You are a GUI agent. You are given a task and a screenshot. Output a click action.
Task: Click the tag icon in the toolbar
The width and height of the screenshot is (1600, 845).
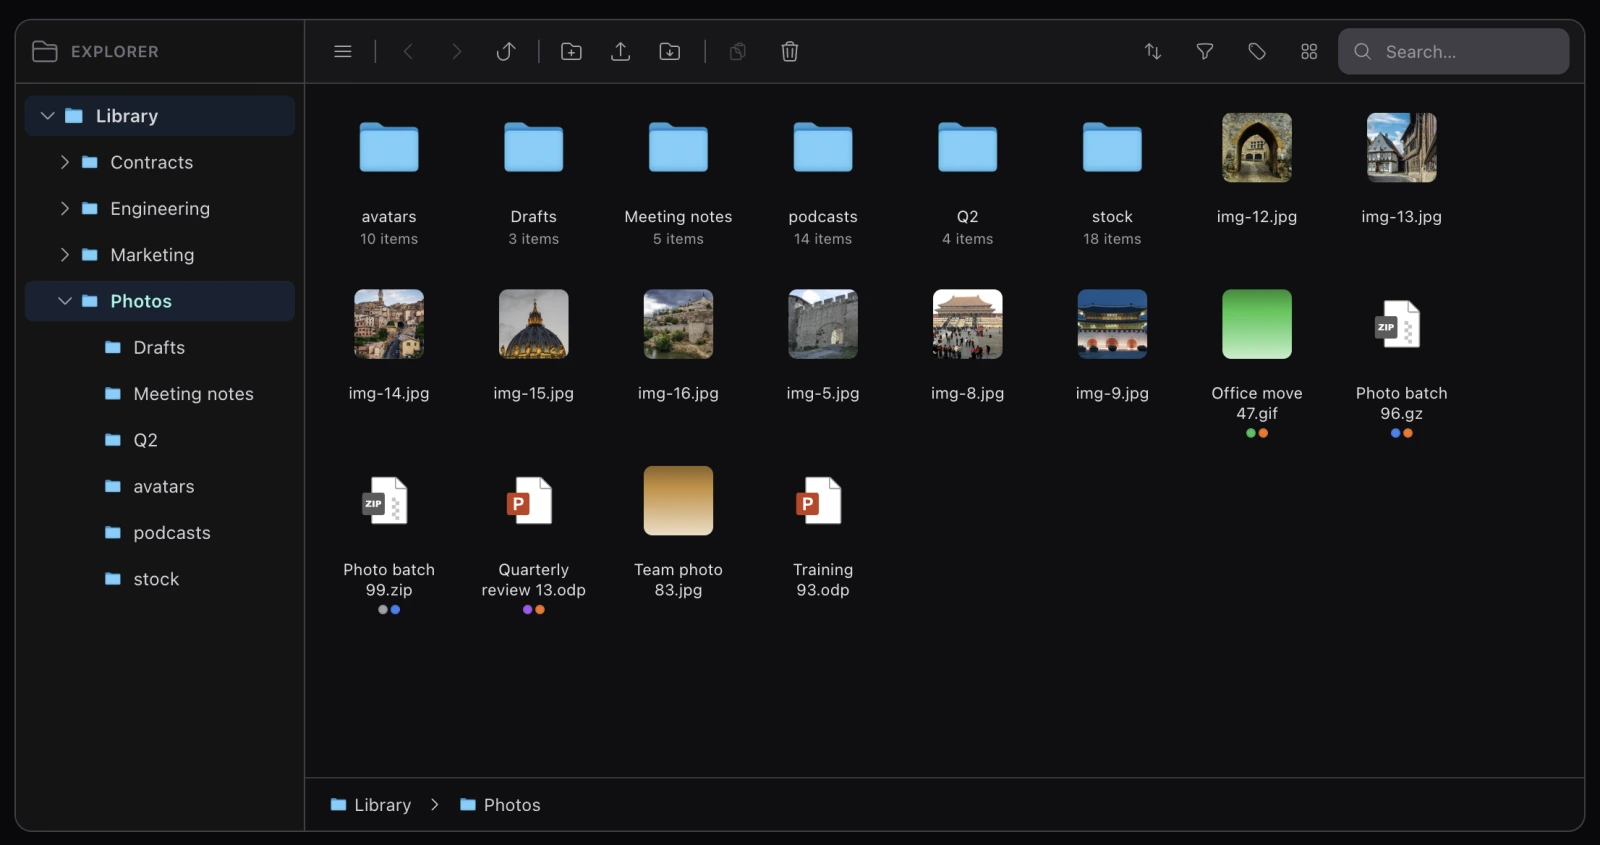1257,51
